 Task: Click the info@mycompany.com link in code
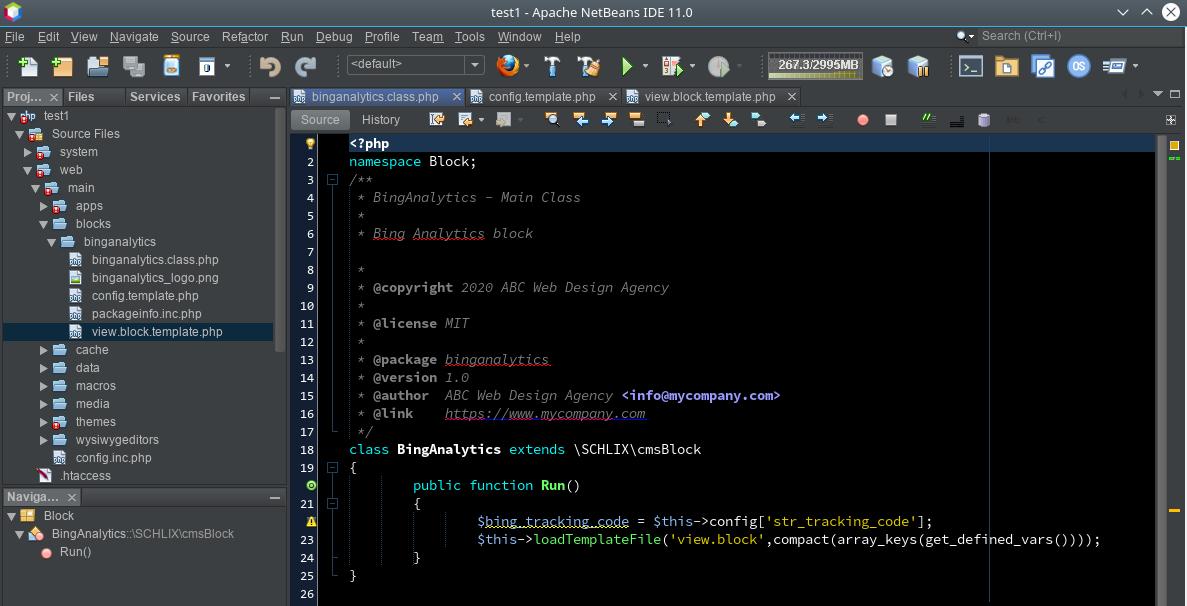(x=701, y=396)
